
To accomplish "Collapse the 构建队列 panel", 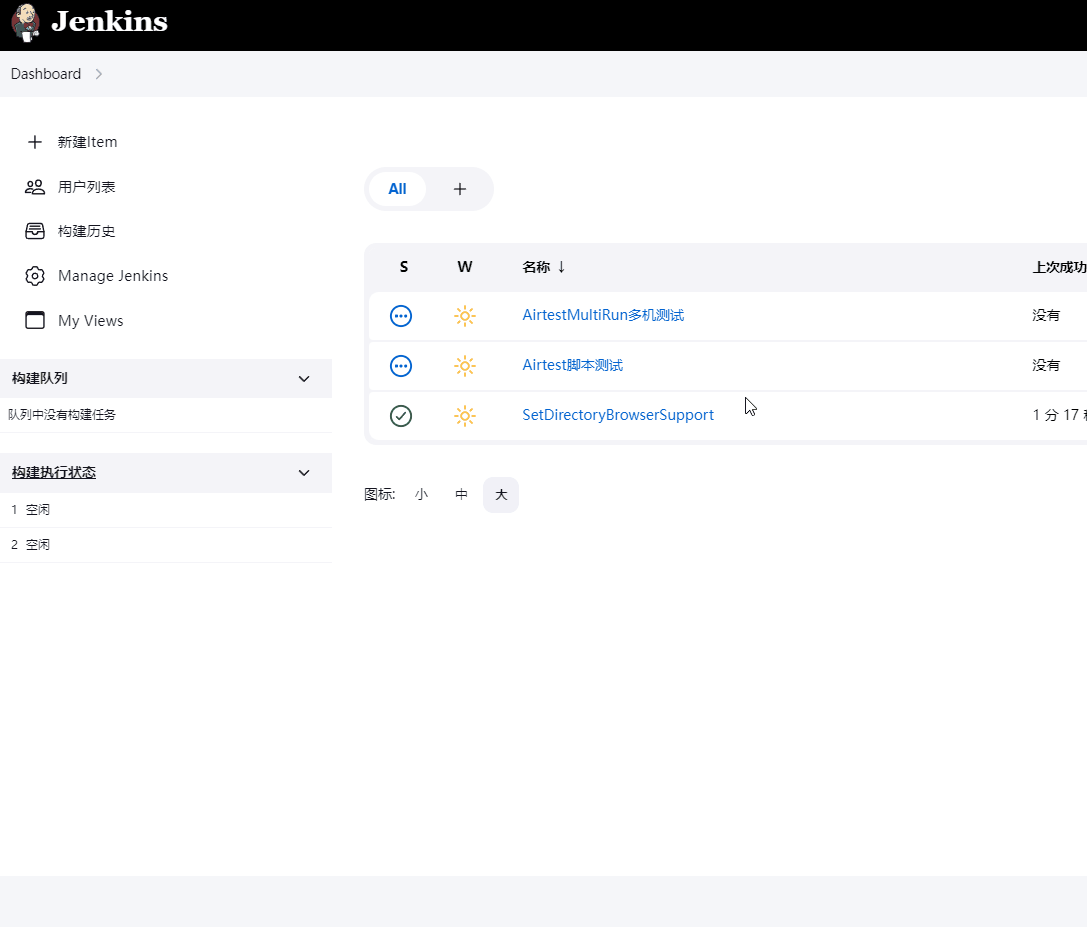I will 304,379.
